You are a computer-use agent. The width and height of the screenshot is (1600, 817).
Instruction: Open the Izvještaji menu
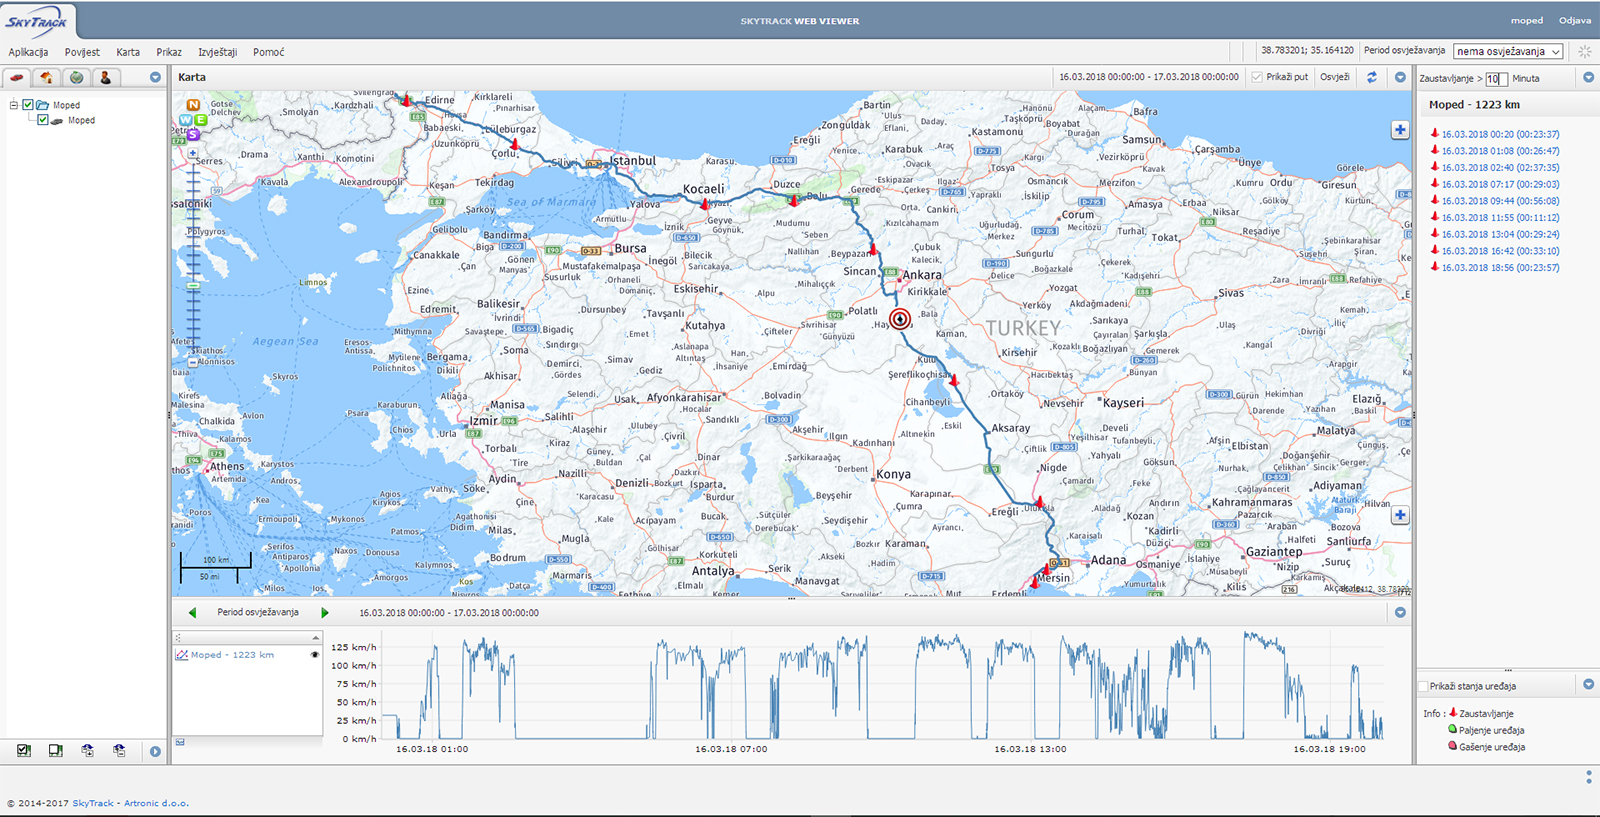(218, 52)
